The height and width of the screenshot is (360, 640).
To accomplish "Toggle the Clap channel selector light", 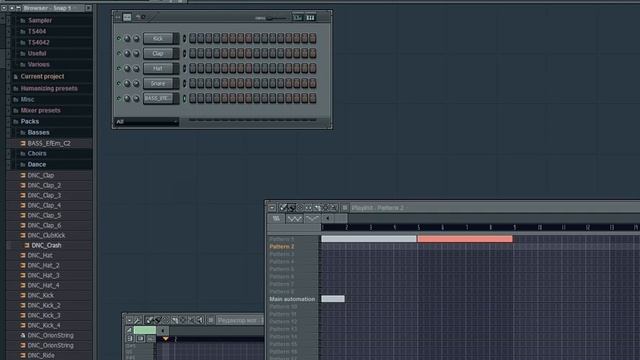I will 184,53.
